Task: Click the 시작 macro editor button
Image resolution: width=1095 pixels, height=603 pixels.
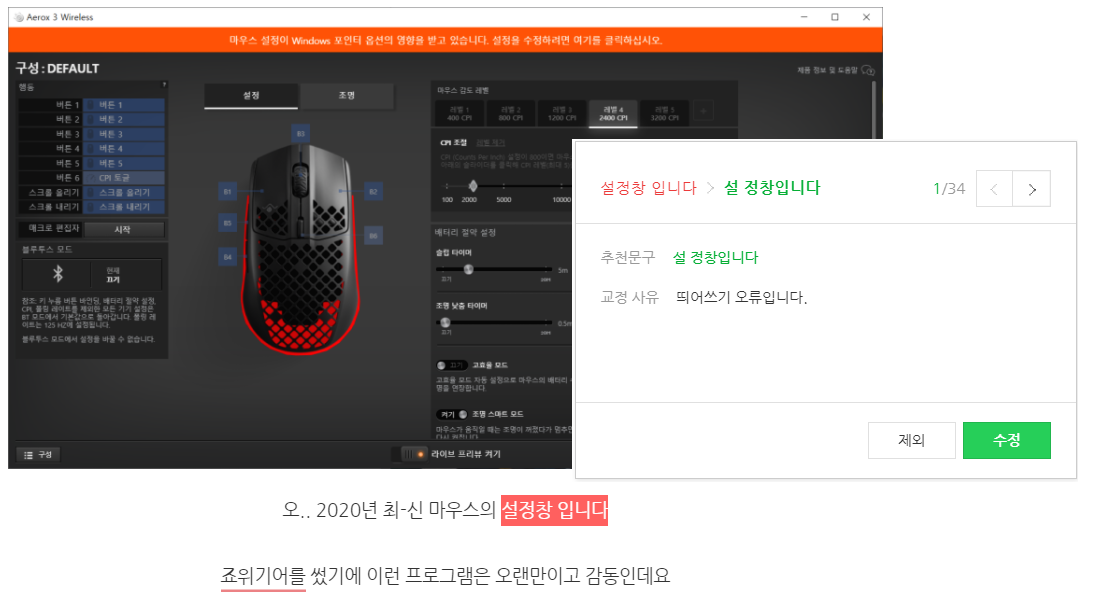Action: pyautogui.click(x=124, y=229)
